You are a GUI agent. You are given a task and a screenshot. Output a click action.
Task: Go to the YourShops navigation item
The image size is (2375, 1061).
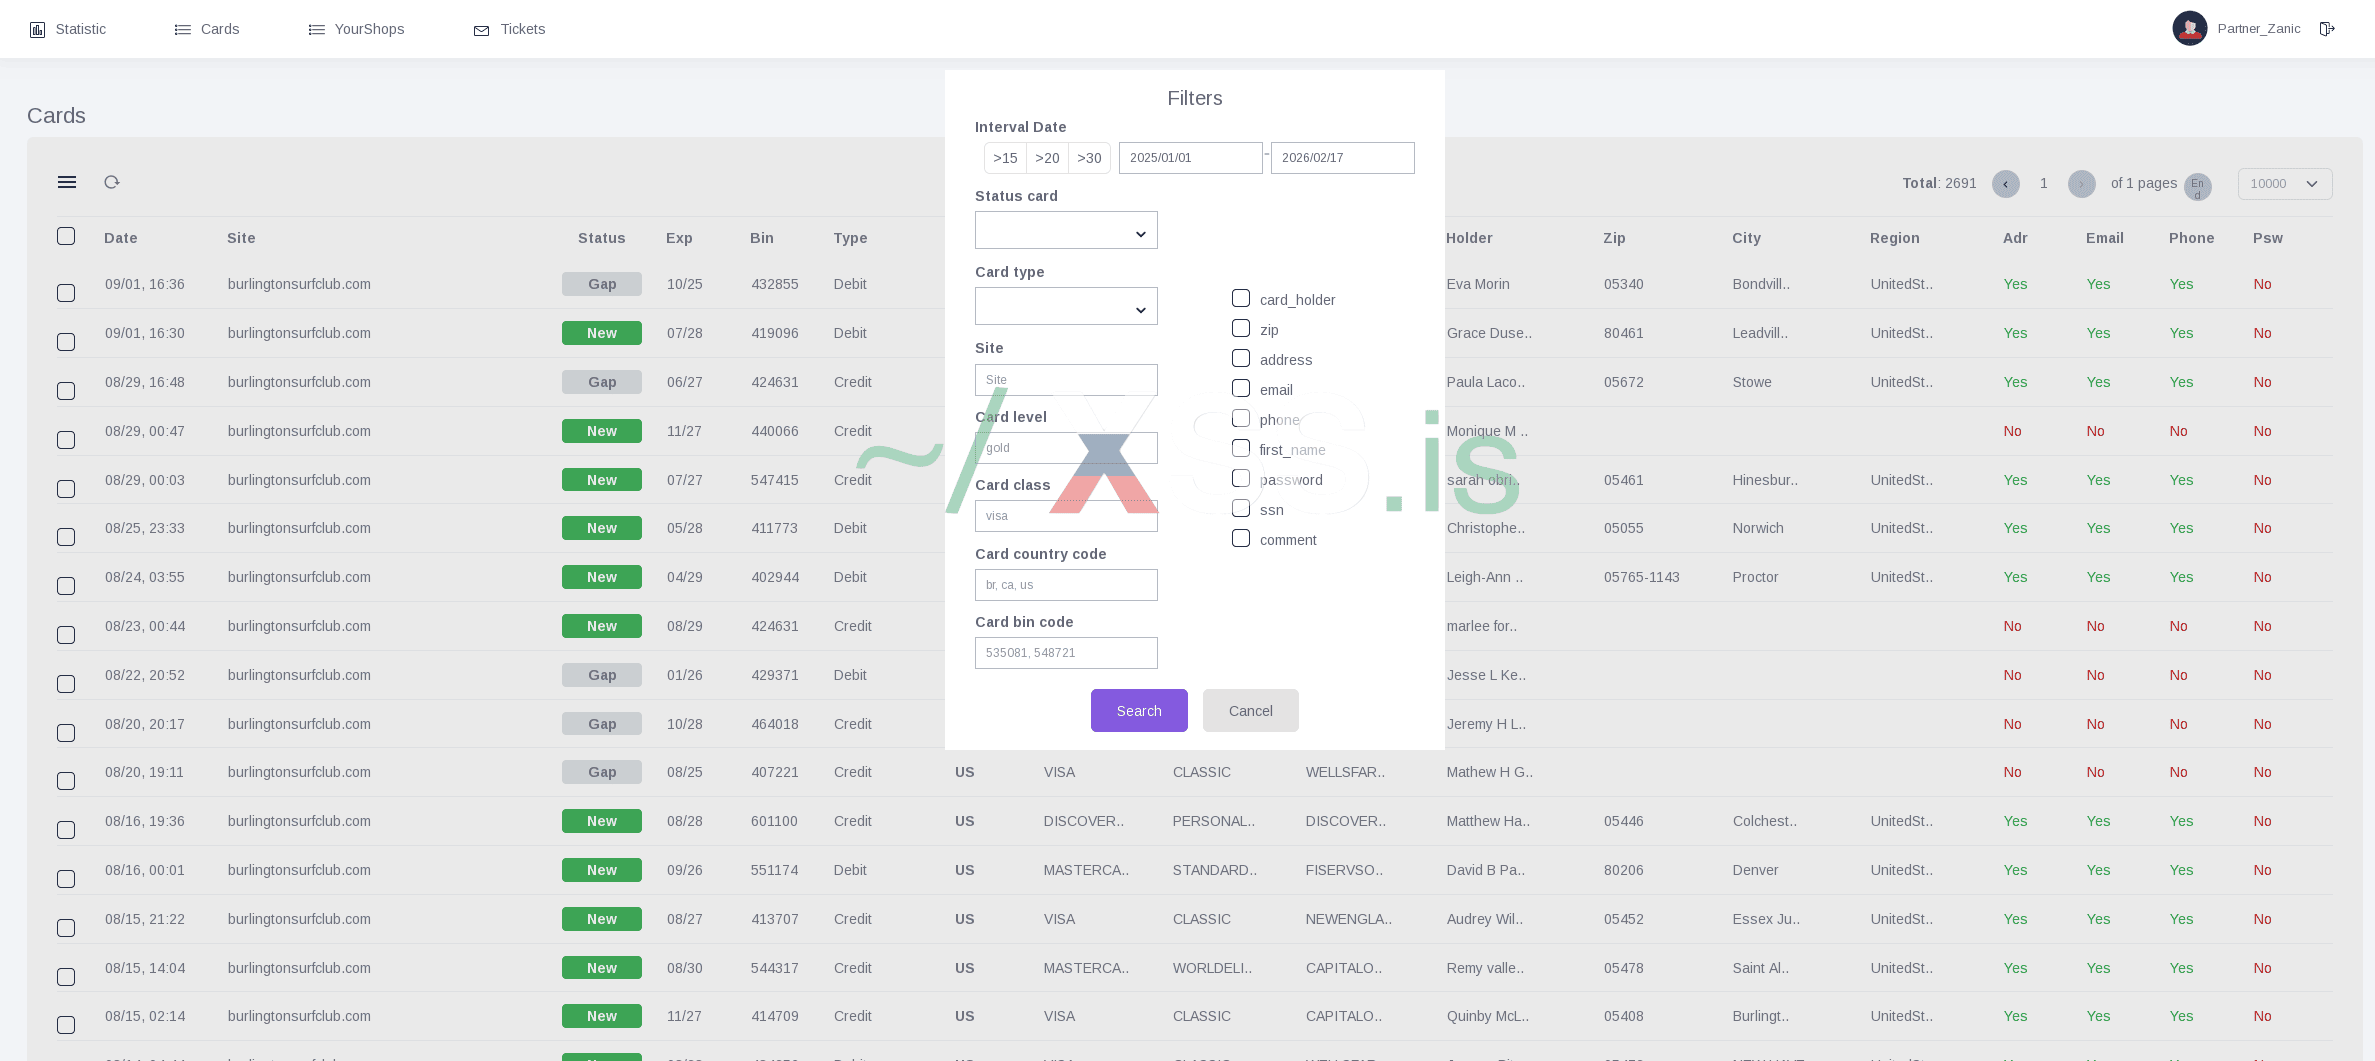click(356, 29)
